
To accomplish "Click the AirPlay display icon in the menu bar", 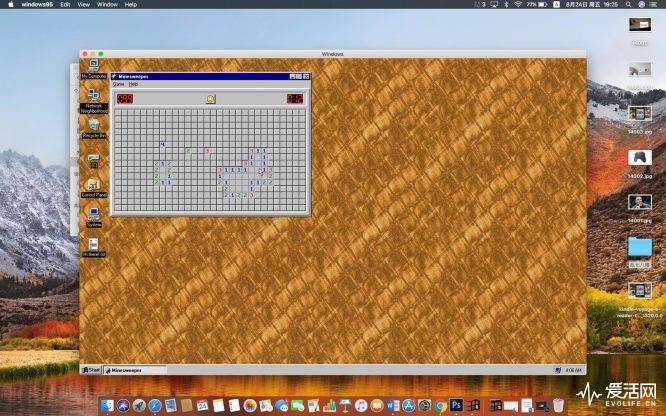I will pos(494,4).
